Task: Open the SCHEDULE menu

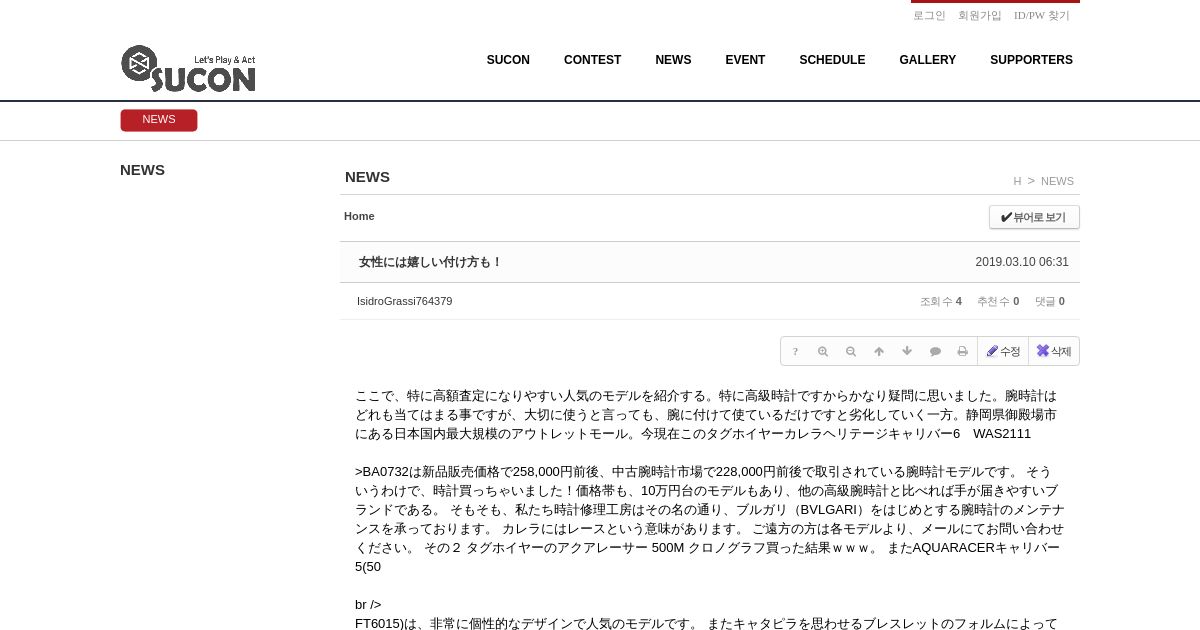Action: [x=832, y=60]
